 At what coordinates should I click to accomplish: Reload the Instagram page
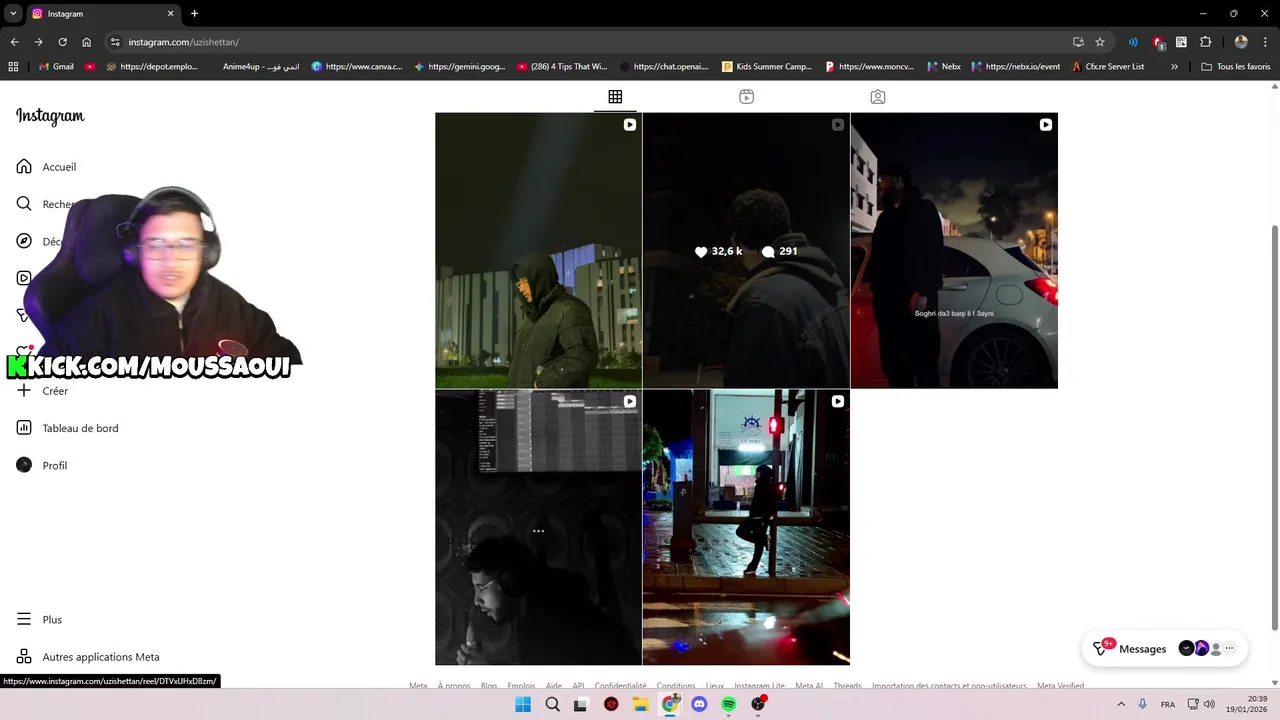(62, 42)
